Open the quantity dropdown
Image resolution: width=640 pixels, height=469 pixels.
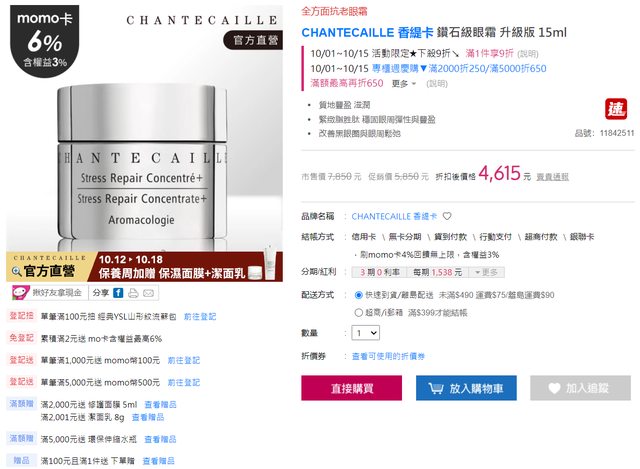[366, 333]
